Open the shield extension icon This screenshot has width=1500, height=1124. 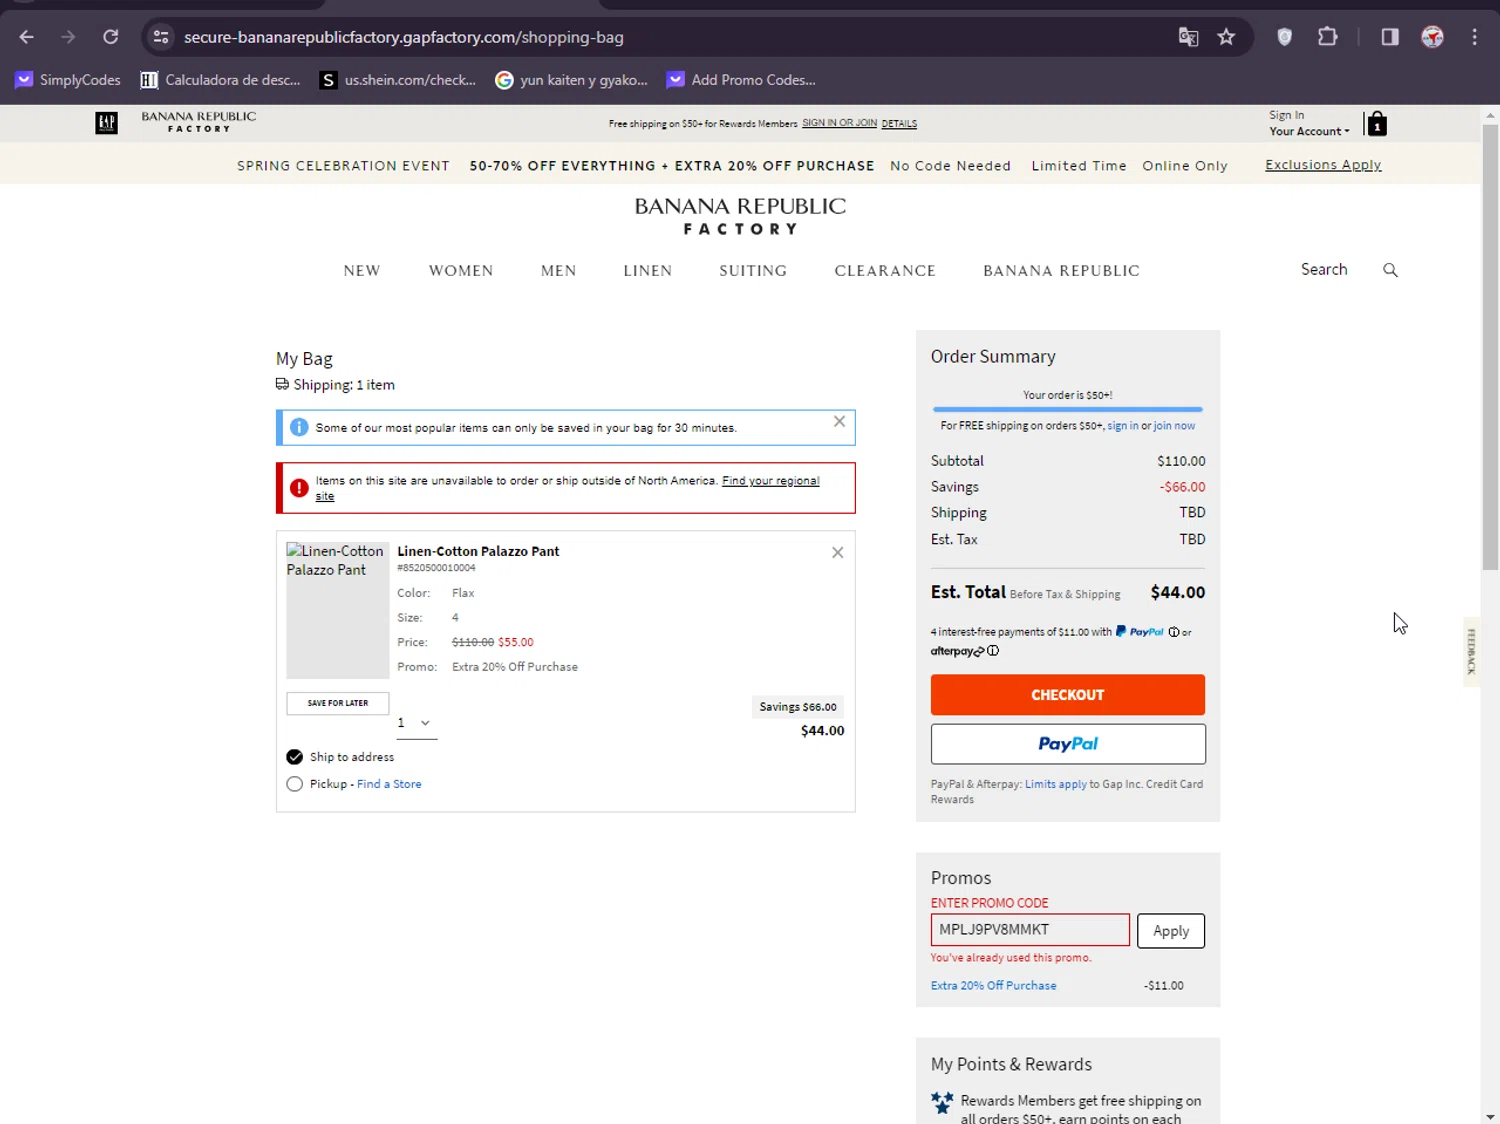tap(1285, 37)
